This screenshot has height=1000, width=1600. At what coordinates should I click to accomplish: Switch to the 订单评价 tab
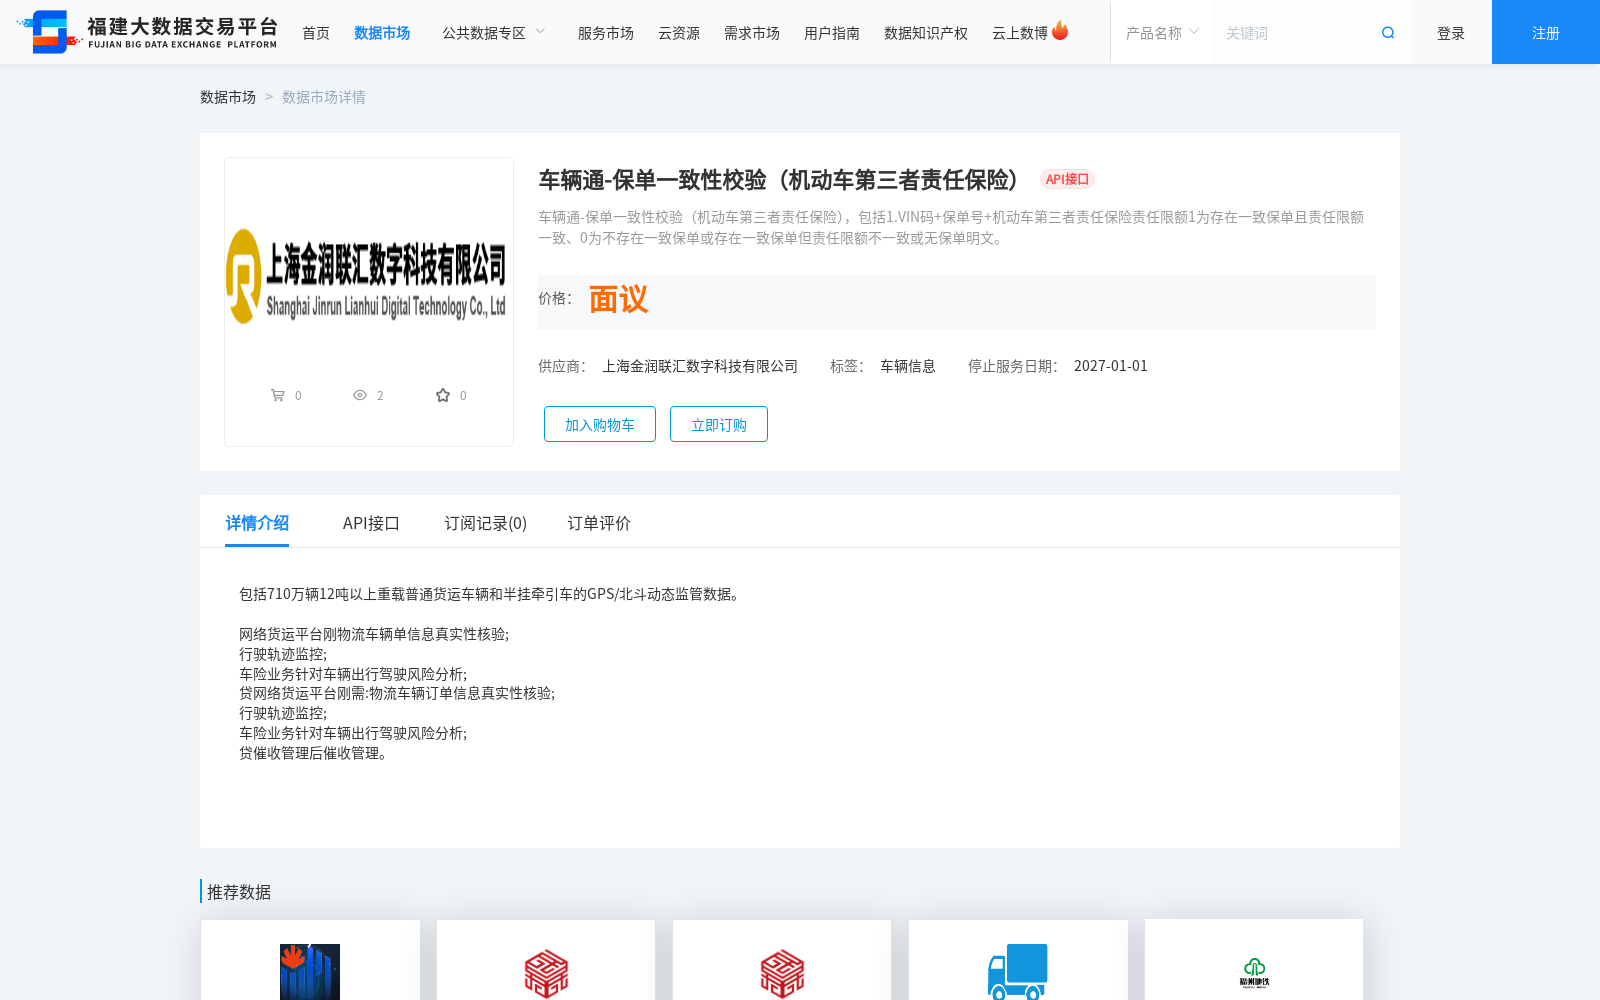[599, 523]
